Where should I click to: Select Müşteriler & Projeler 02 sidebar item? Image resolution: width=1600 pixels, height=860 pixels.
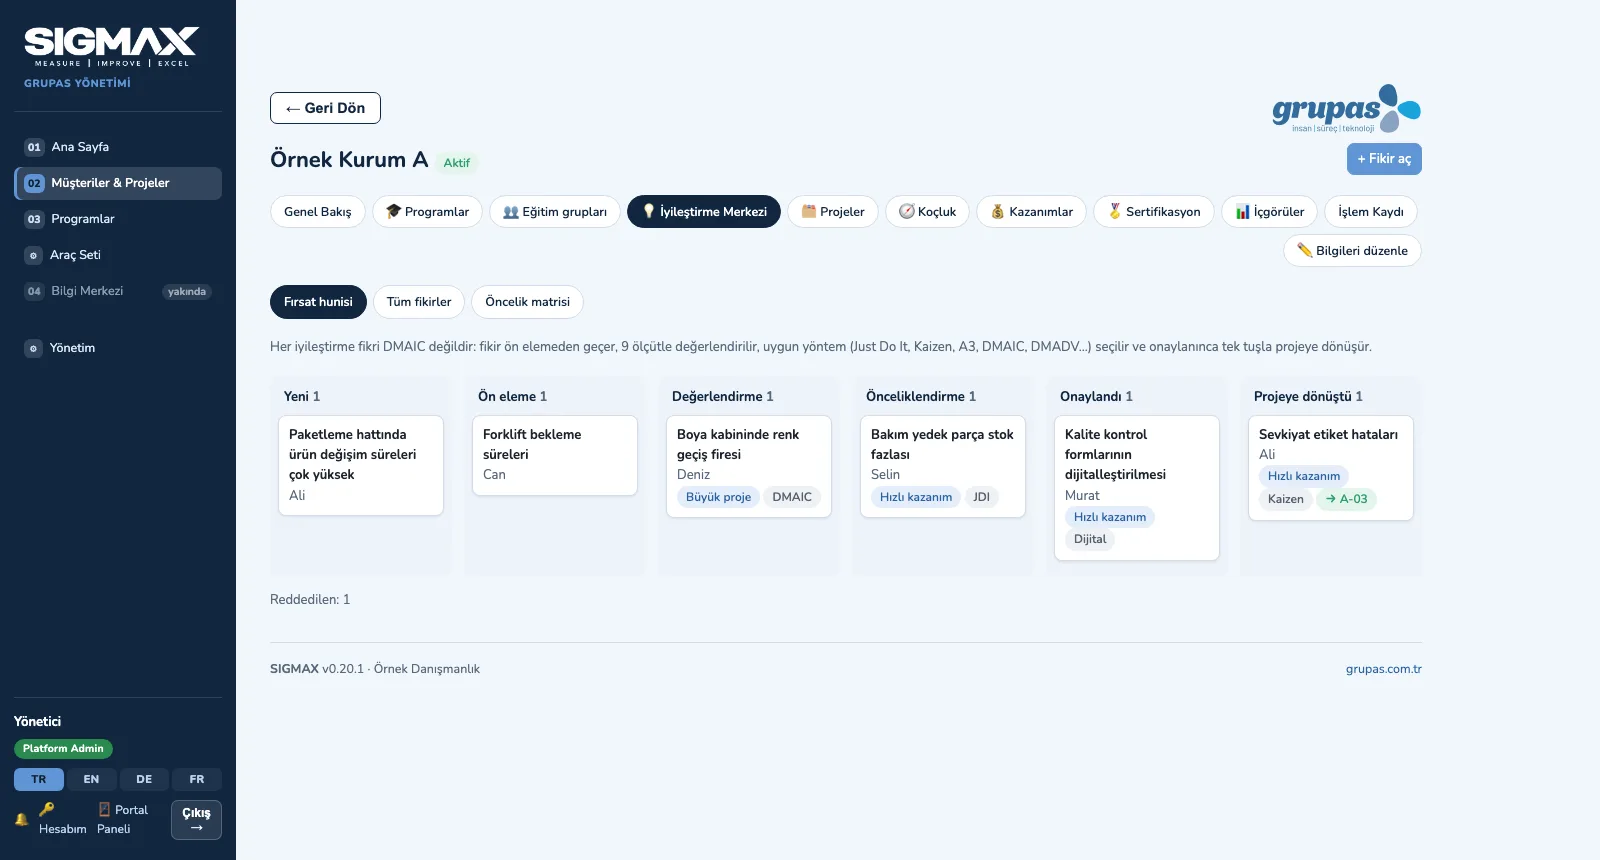point(118,183)
